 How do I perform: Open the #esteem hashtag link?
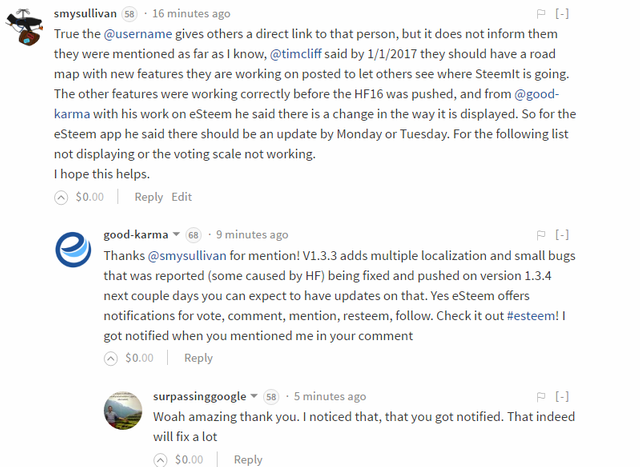[x=531, y=315]
